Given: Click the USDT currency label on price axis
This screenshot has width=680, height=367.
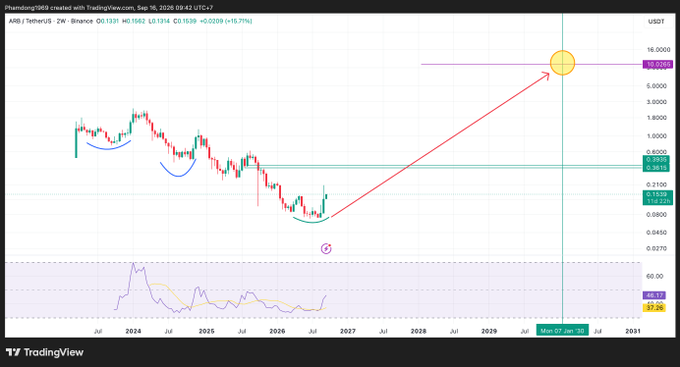Looking at the screenshot, I should coord(656,21).
